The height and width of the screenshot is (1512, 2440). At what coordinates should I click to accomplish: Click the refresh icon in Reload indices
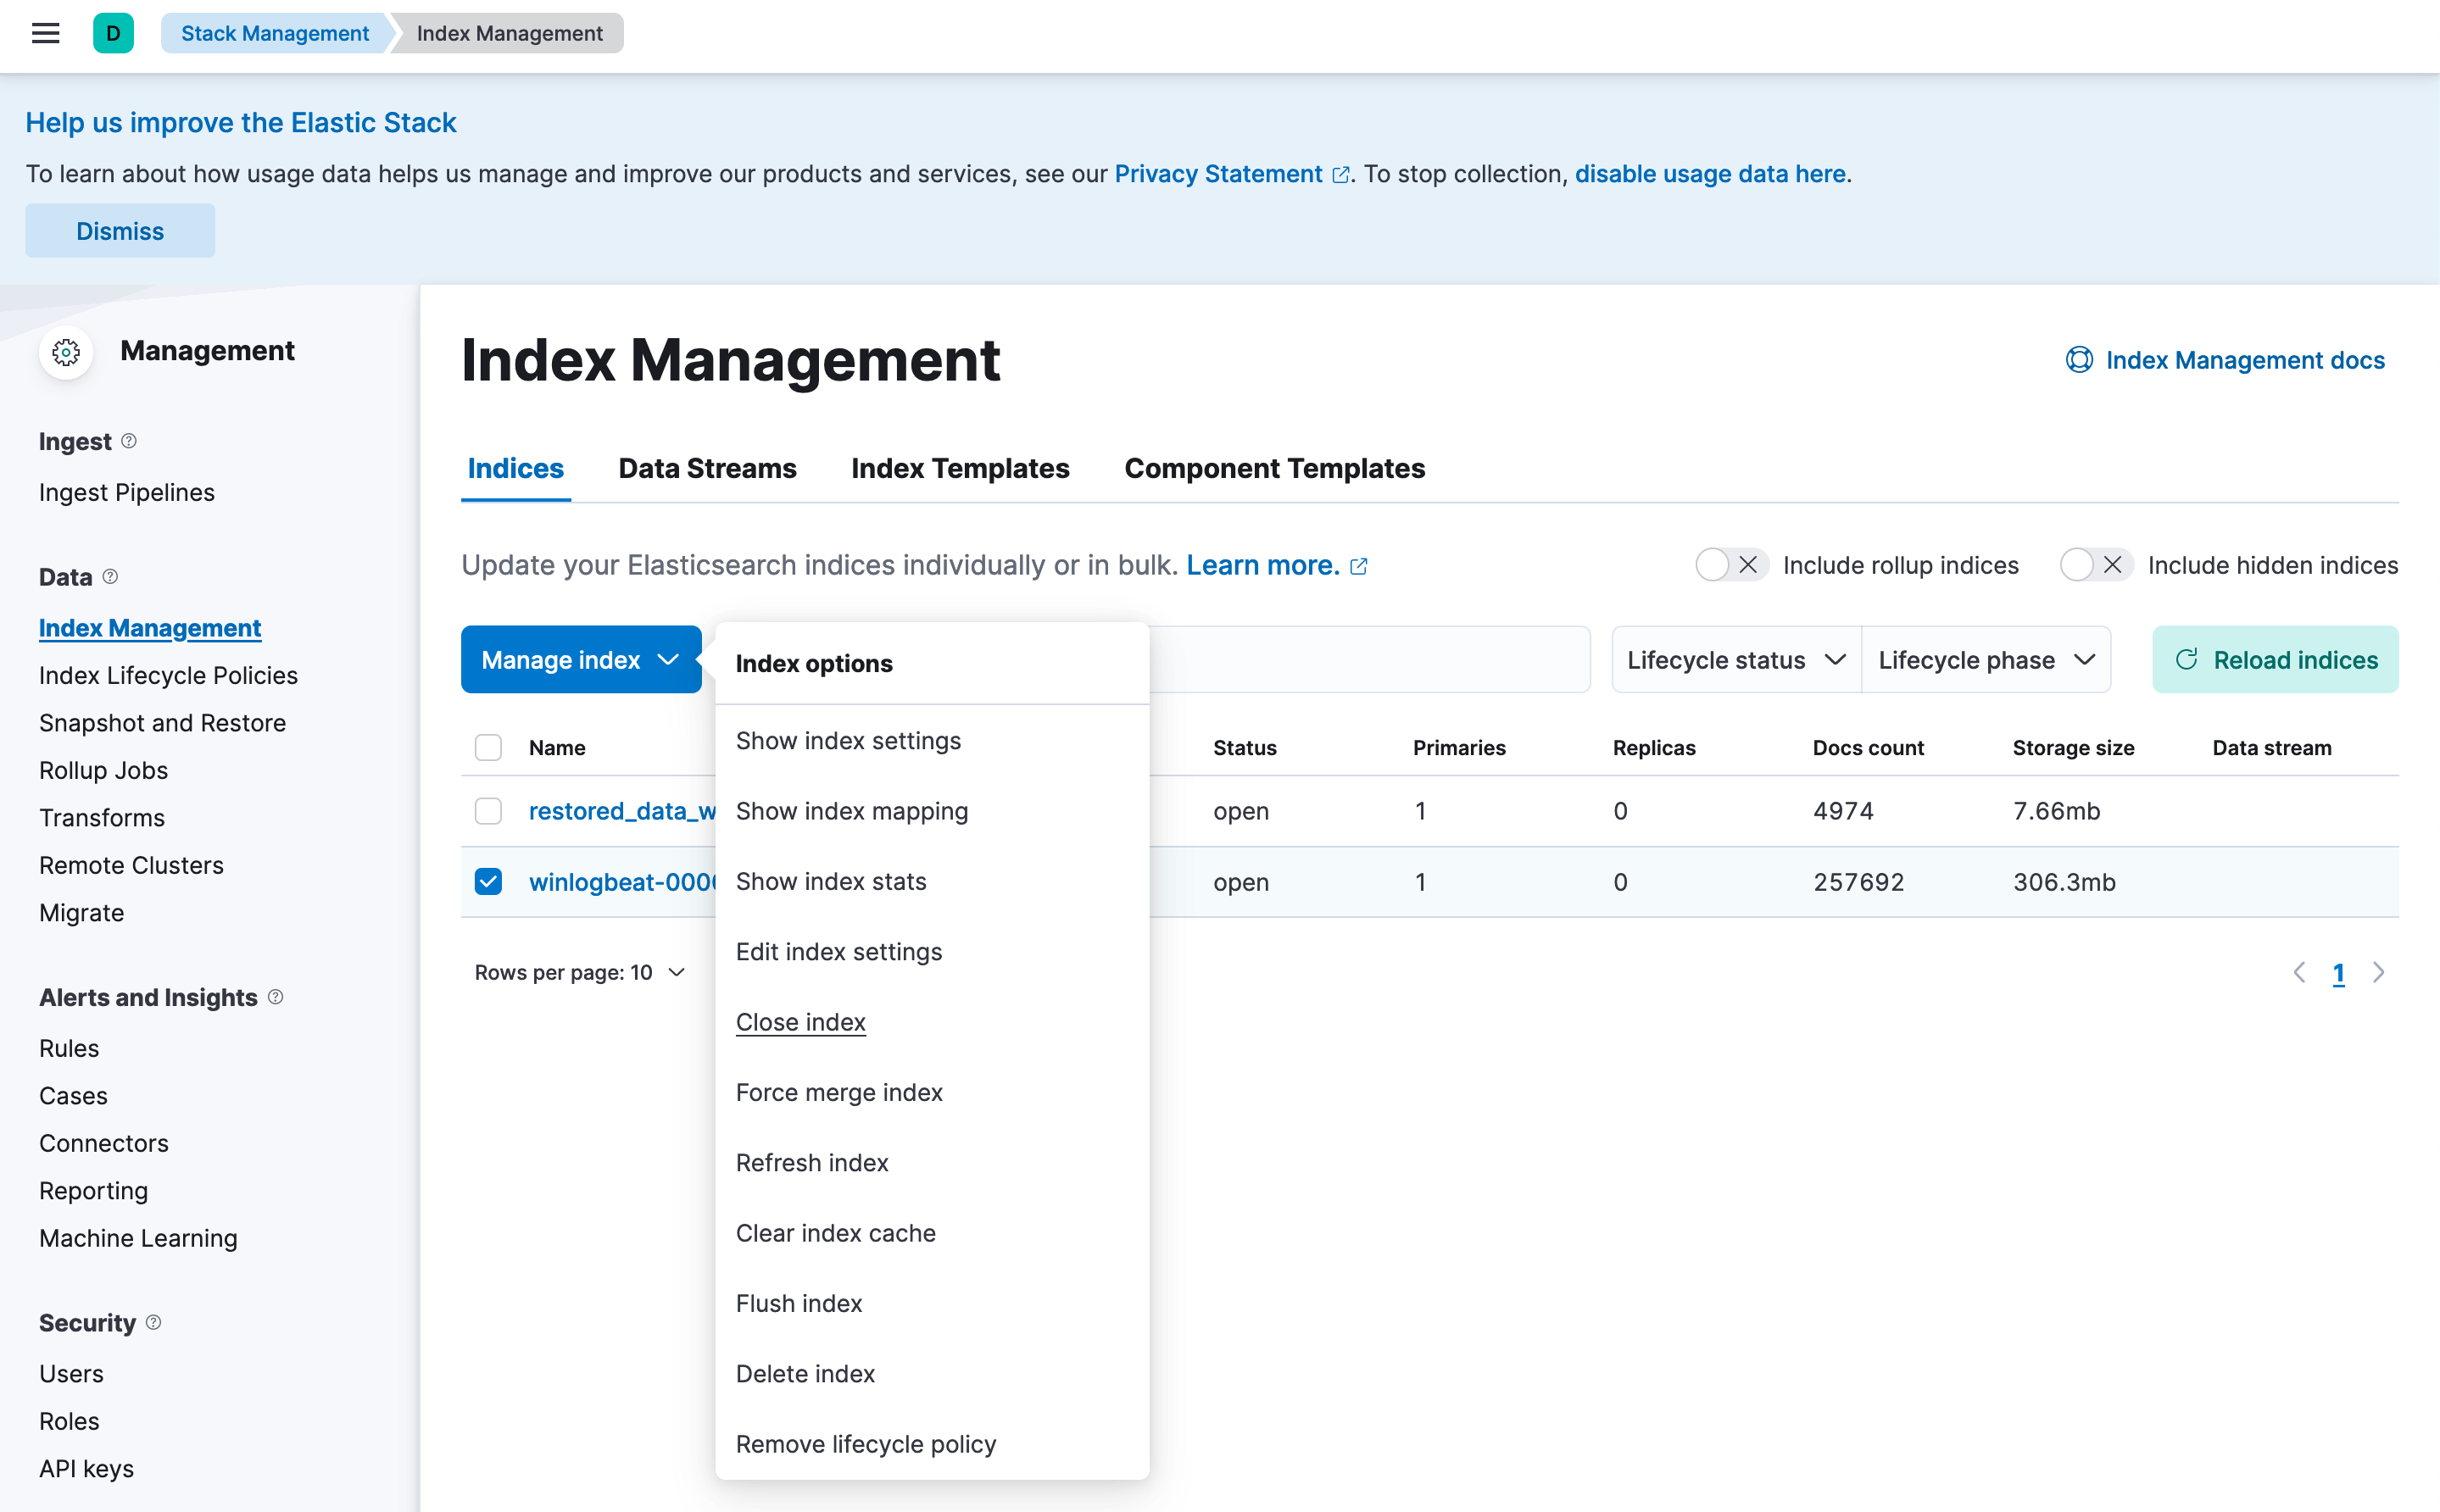[2187, 659]
